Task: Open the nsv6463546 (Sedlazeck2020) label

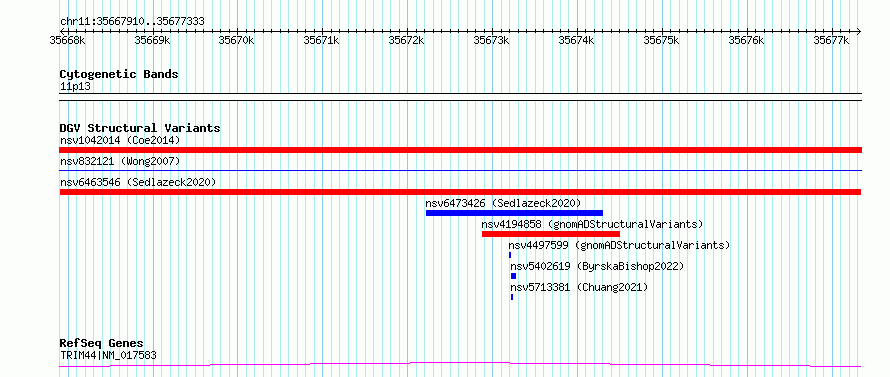Action: click(138, 182)
